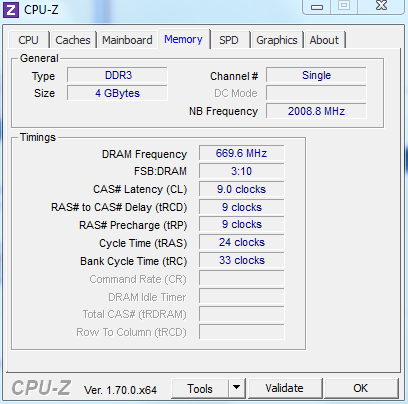Screen dimensions: 408x404
Task: Click the 33 clocks tRC value
Action: (242, 260)
